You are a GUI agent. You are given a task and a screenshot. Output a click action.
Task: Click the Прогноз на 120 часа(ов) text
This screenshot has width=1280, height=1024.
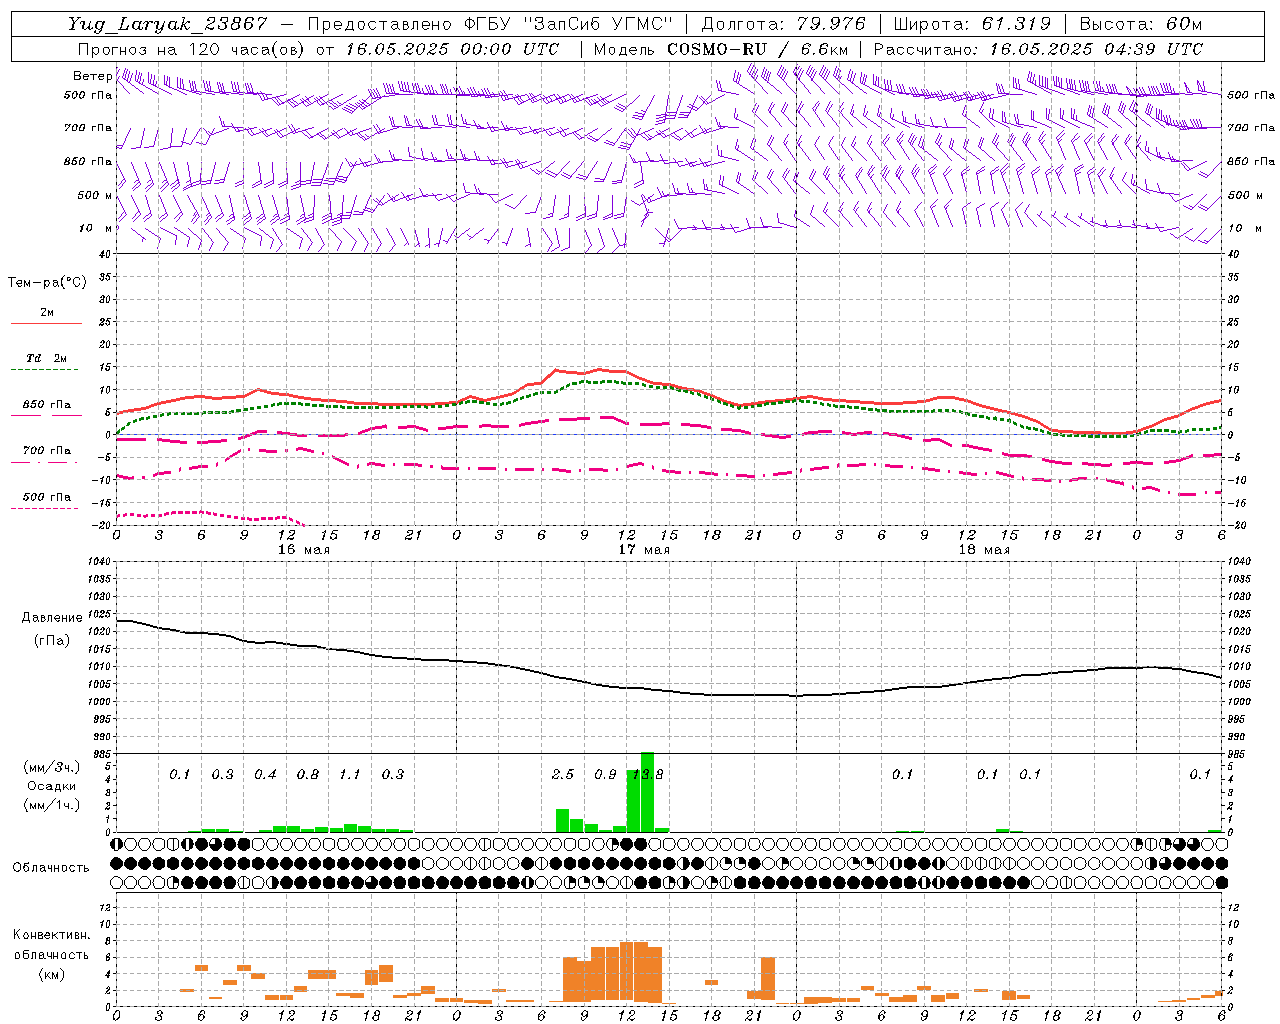pyautogui.click(x=192, y=49)
